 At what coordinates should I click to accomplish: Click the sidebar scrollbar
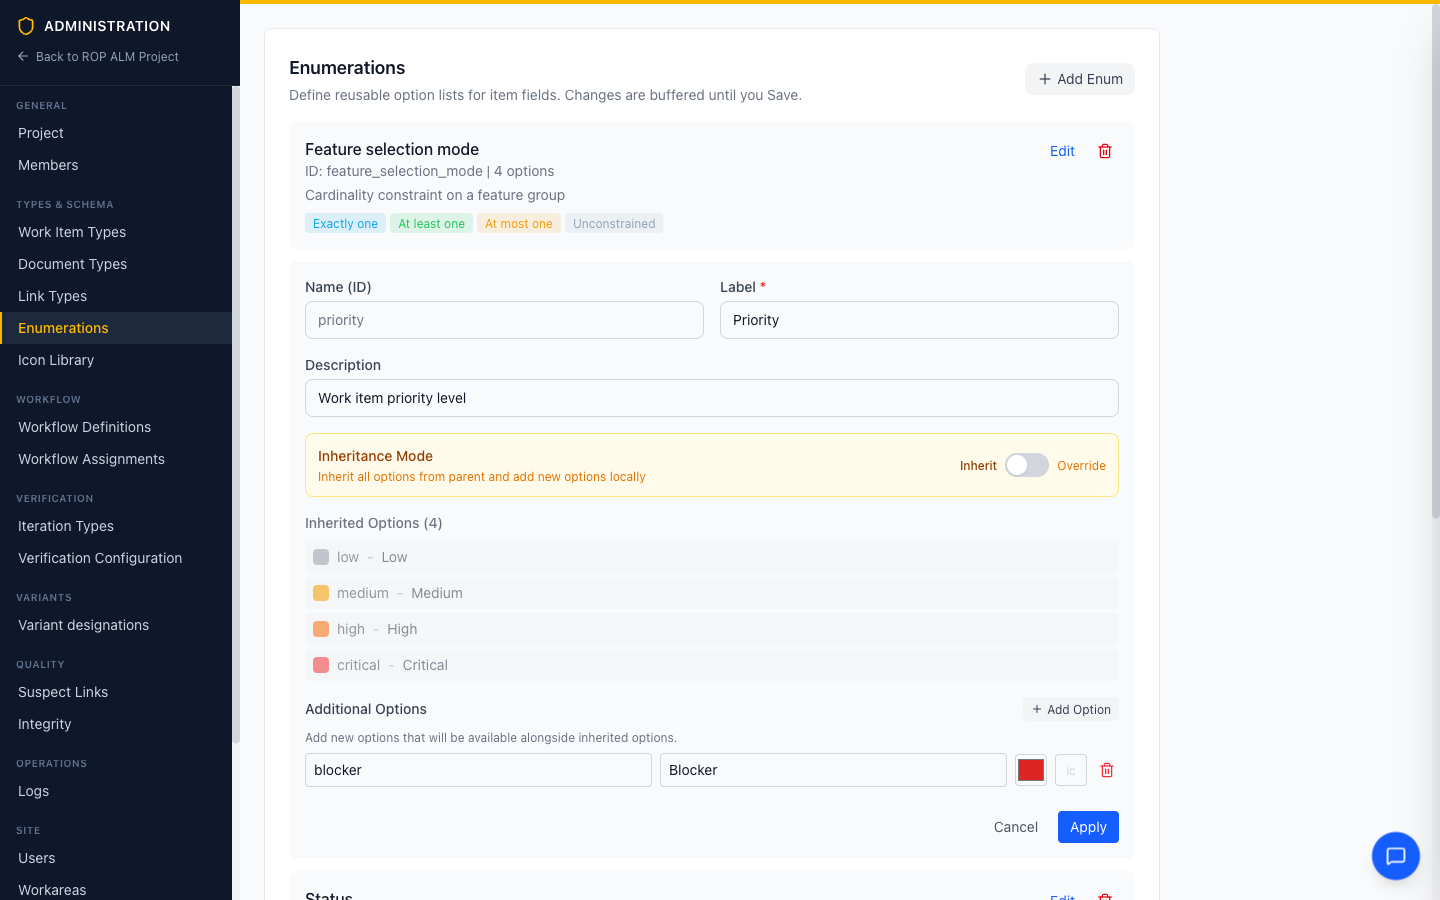tap(236, 414)
